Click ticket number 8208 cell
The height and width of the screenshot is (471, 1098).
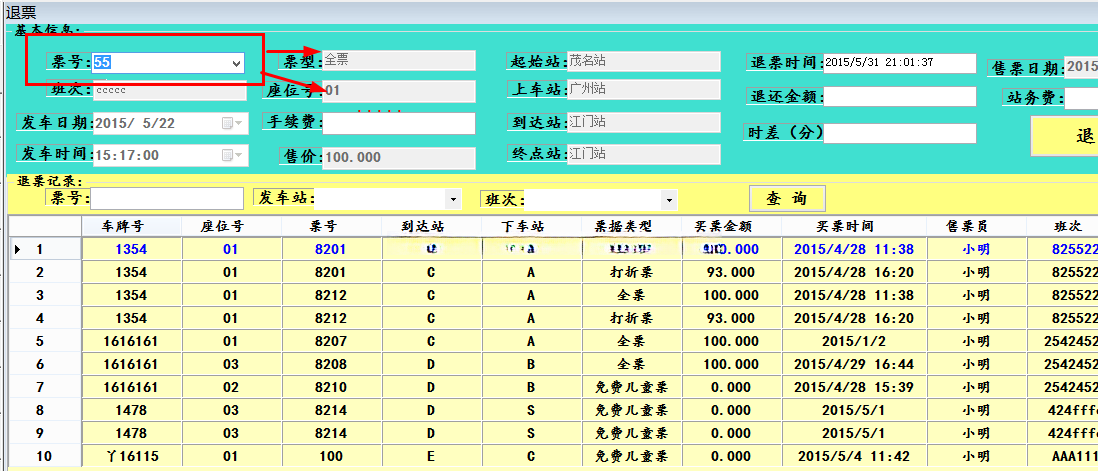click(x=332, y=365)
